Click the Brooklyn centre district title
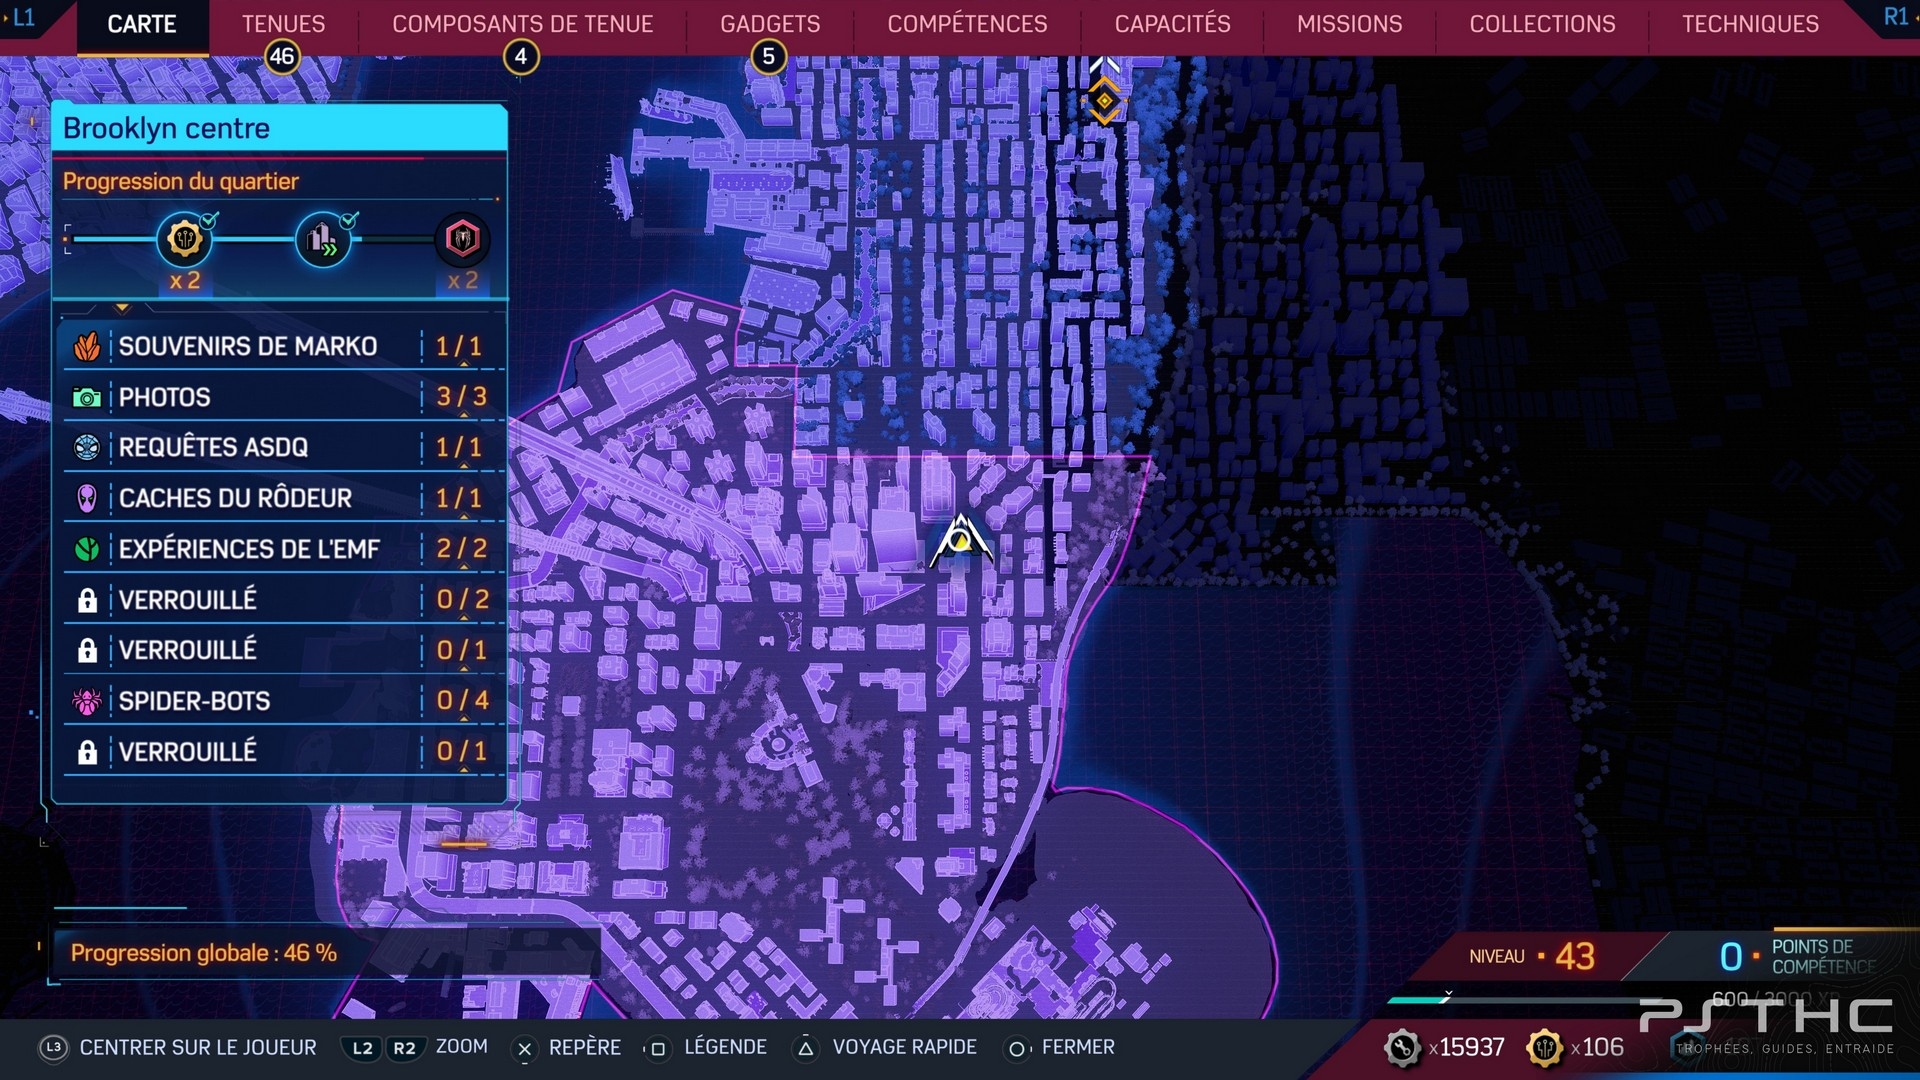The width and height of the screenshot is (1920, 1080). point(166,128)
